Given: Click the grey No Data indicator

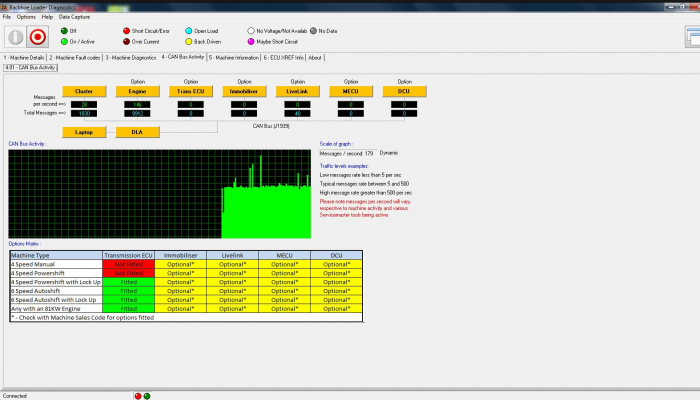Looking at the screenshot, I should pos(313,31).
